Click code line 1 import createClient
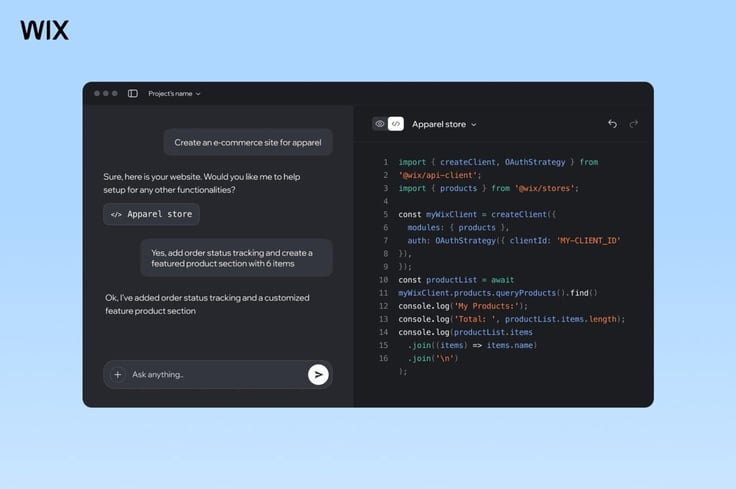Image resolution: width=736 pixels, height=489 pixels. pyautogui.click(x=498, y=162)
